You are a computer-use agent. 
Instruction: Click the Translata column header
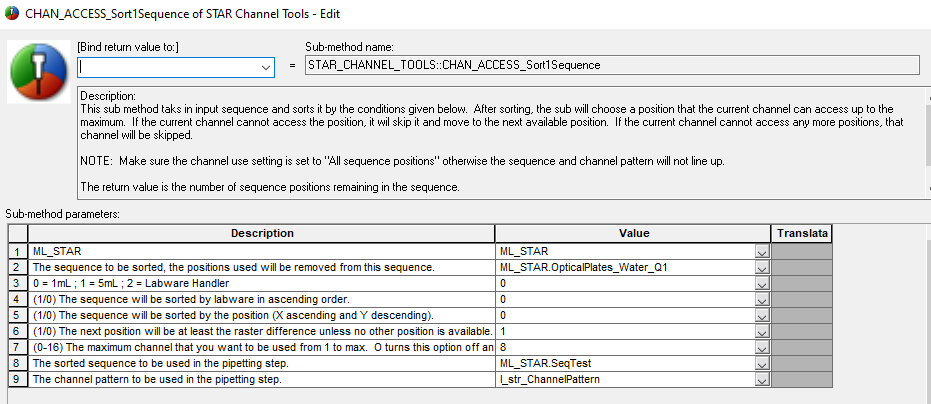click(802, 234)
